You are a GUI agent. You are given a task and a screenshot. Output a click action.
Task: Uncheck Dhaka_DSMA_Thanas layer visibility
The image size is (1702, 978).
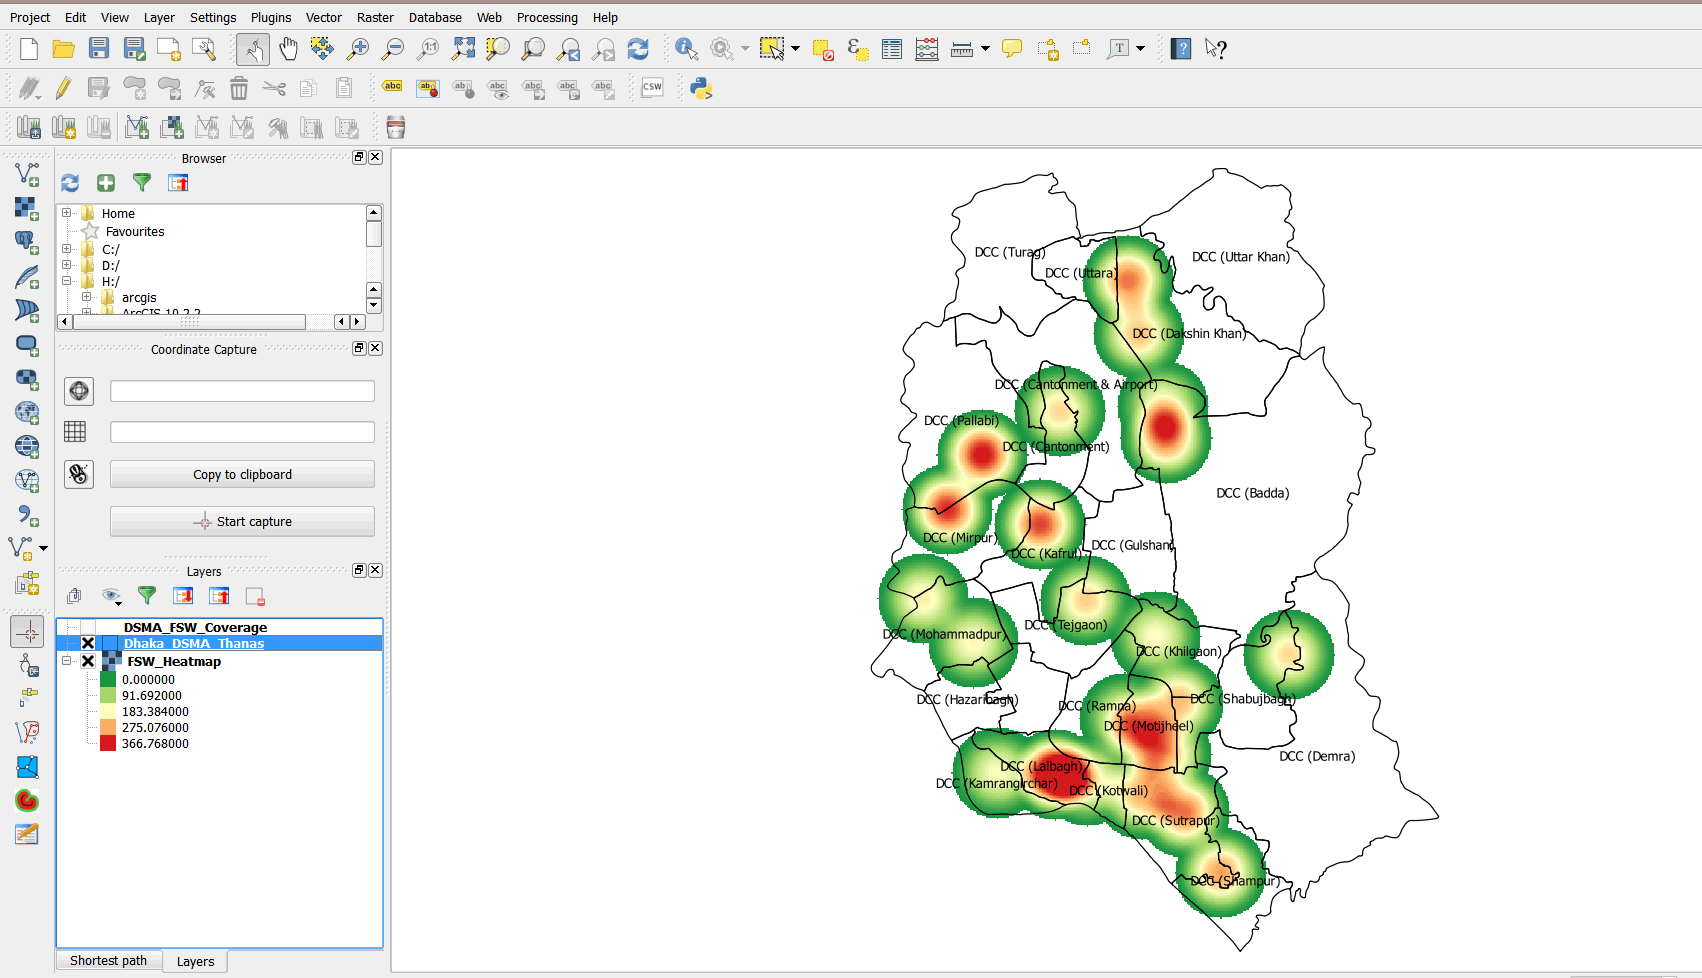(88, 643)
